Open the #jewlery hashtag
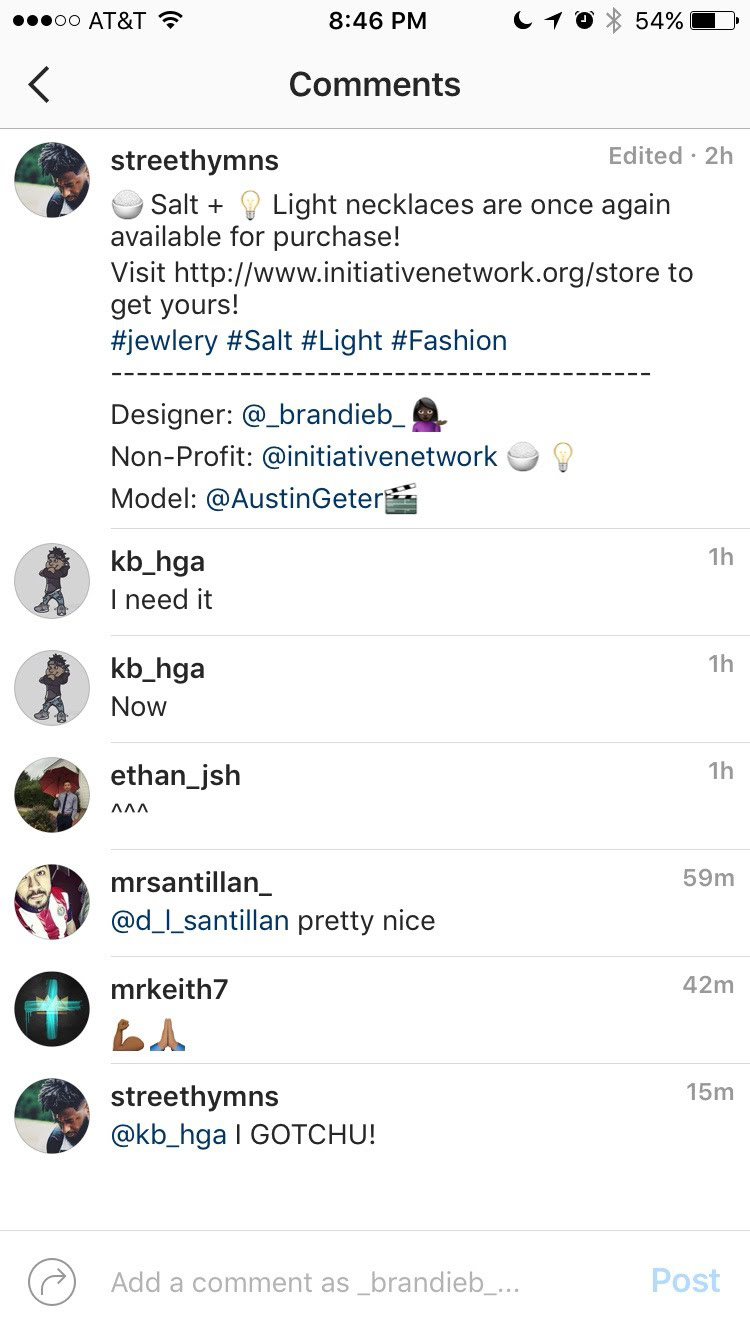 (x=164, y=340)
